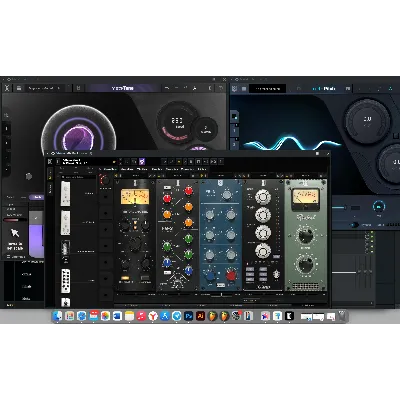400x400 pixels.
Task: Click the upper black knob on the green module
Action: coord(306,236)
